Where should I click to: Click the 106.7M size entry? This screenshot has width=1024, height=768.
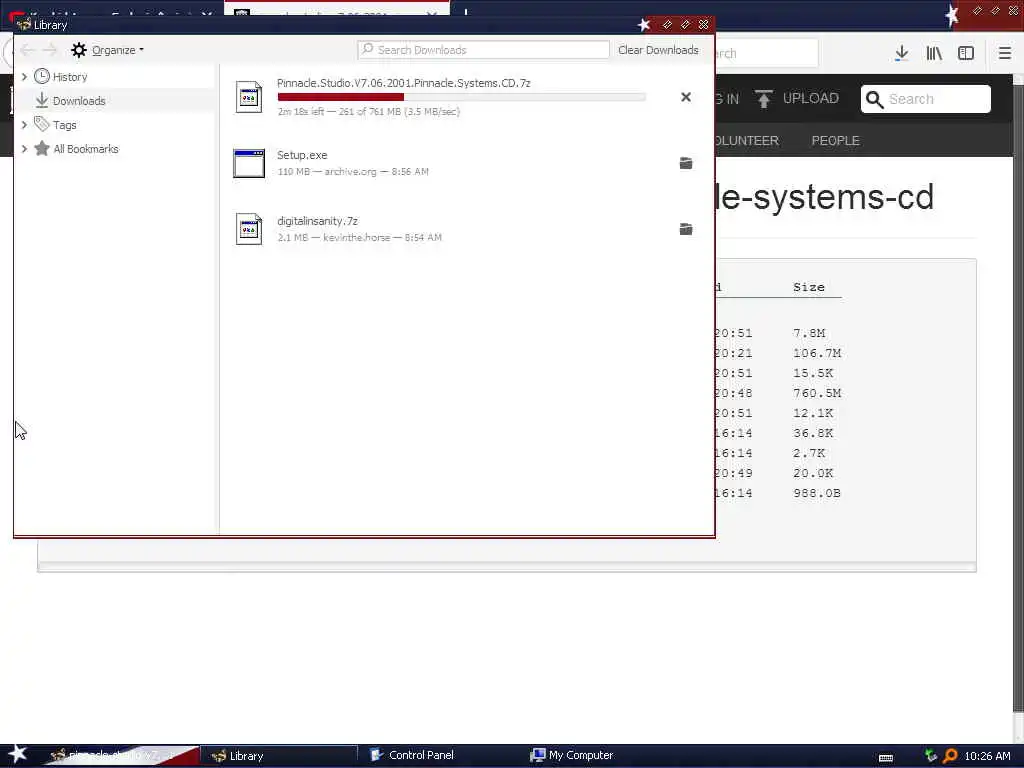pyautogui.click(x=817, y=353)
